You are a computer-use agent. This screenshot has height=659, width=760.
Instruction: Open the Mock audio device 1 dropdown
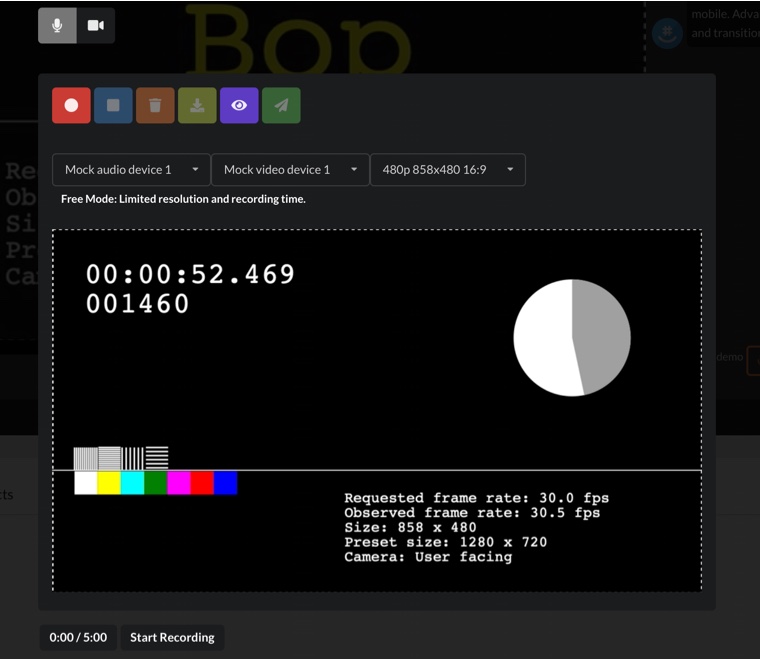click(131, 170)
